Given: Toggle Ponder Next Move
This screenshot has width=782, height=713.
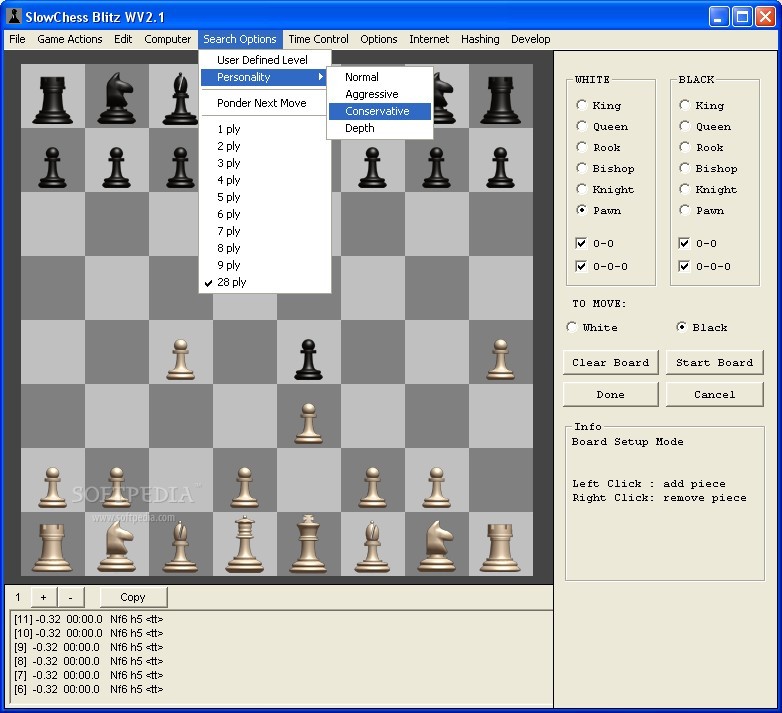Looking at the screenshot, I should pyautogui.click(x=265, y=103).
